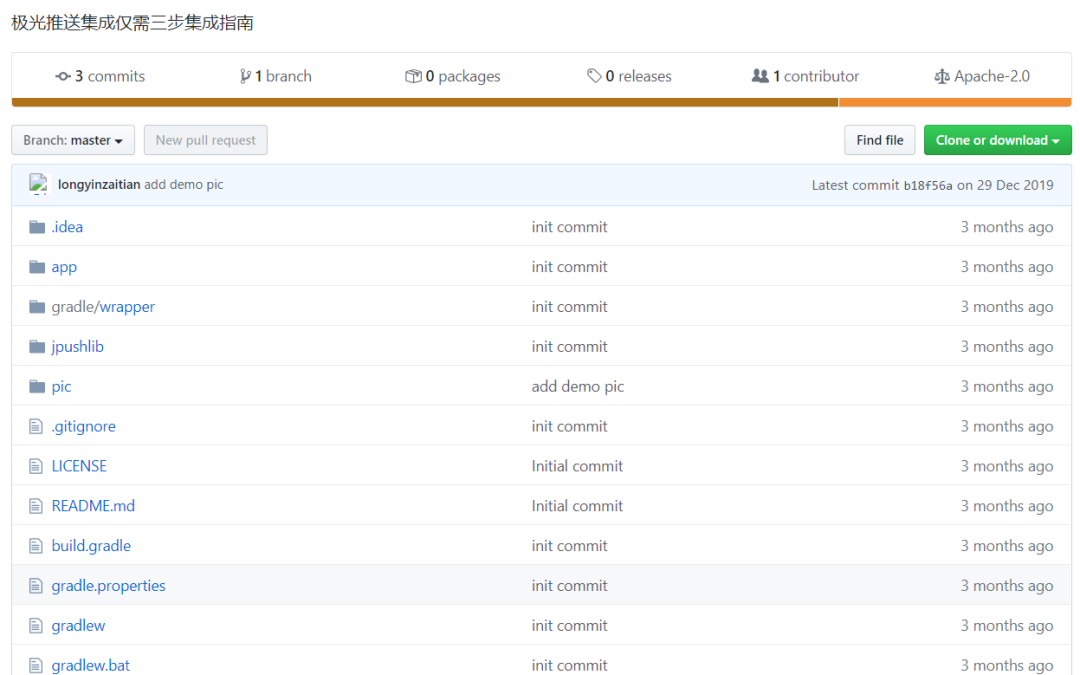Click the tag icon beside 0 releases
The height and width of the screenshot is (675, 1080).
594,76
